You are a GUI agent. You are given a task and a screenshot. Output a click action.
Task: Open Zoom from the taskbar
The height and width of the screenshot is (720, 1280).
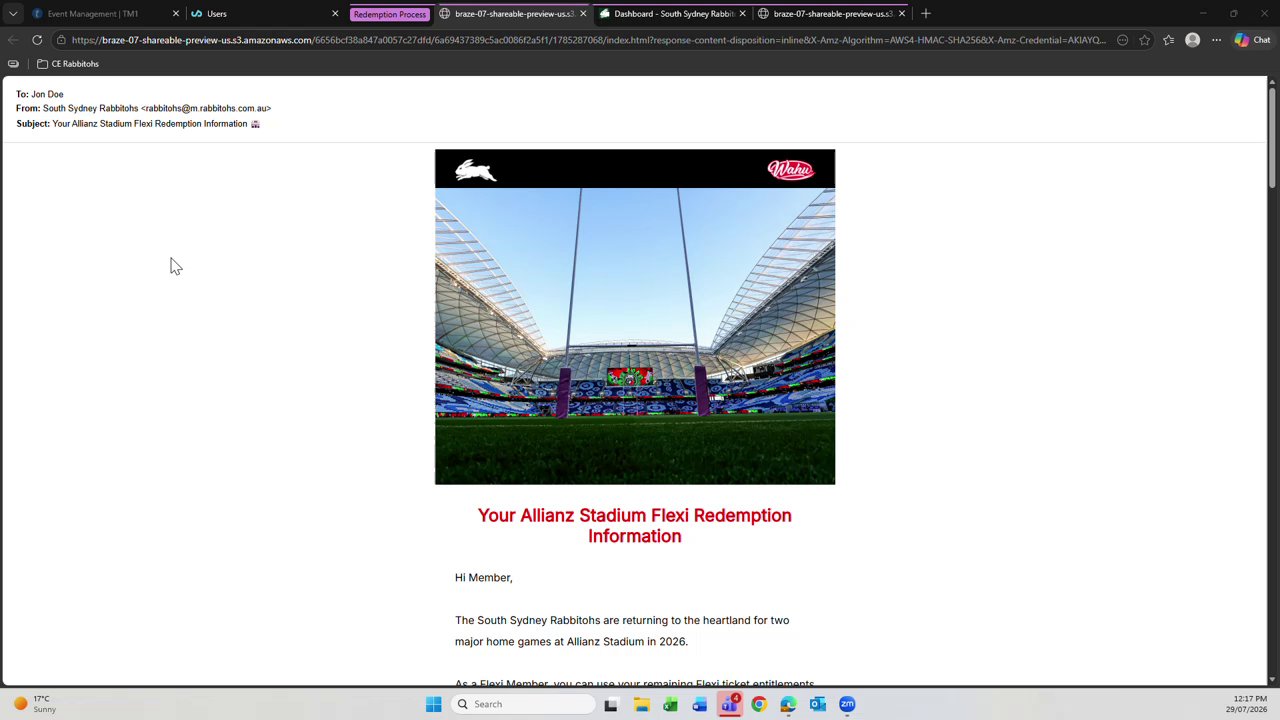(847, 704)
